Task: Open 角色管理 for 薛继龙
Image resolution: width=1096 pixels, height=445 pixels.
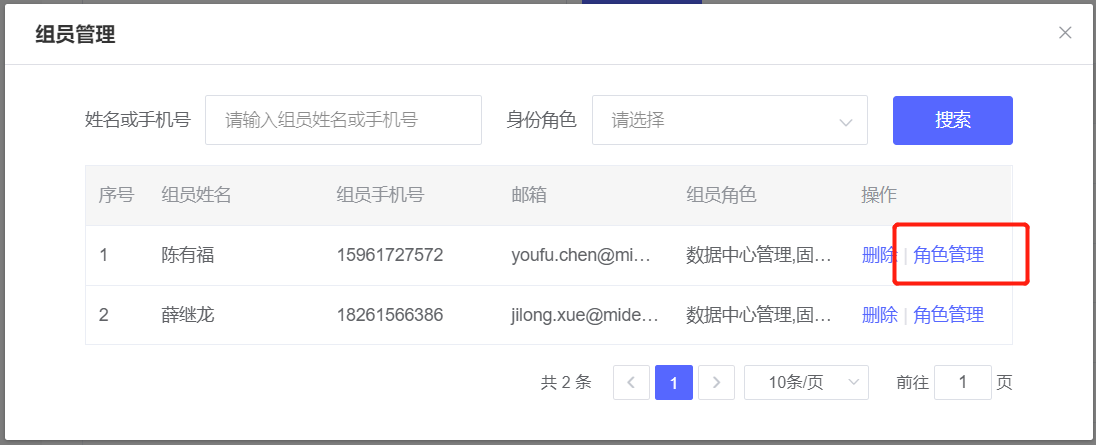Action: click(x=948, y=315)
